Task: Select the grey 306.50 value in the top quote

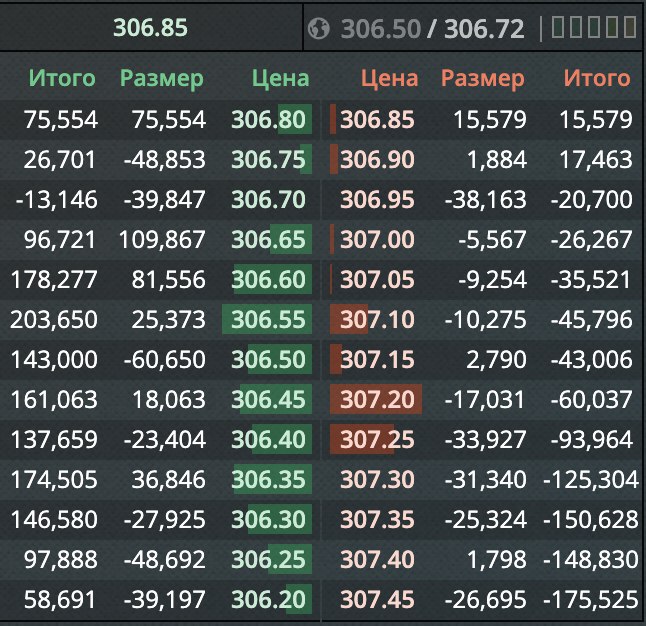Action: click(x=381, y=29)
